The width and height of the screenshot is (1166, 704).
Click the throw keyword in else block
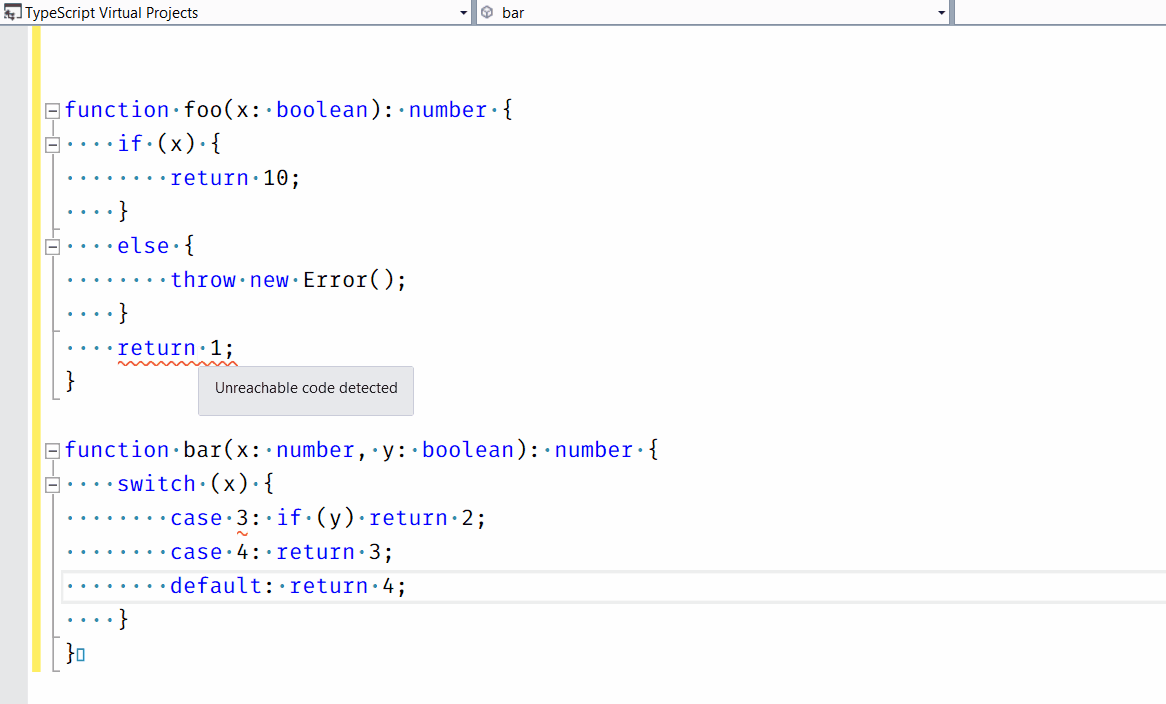(203, 281)
